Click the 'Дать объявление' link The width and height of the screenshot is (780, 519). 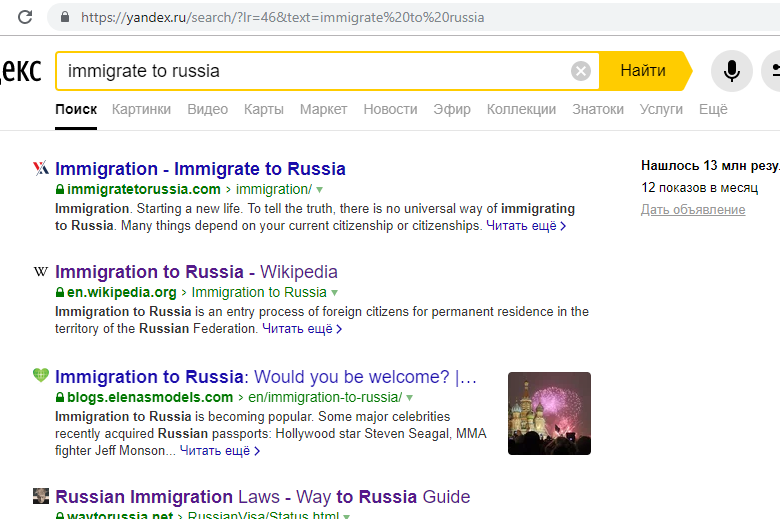[x=693, y=209]
